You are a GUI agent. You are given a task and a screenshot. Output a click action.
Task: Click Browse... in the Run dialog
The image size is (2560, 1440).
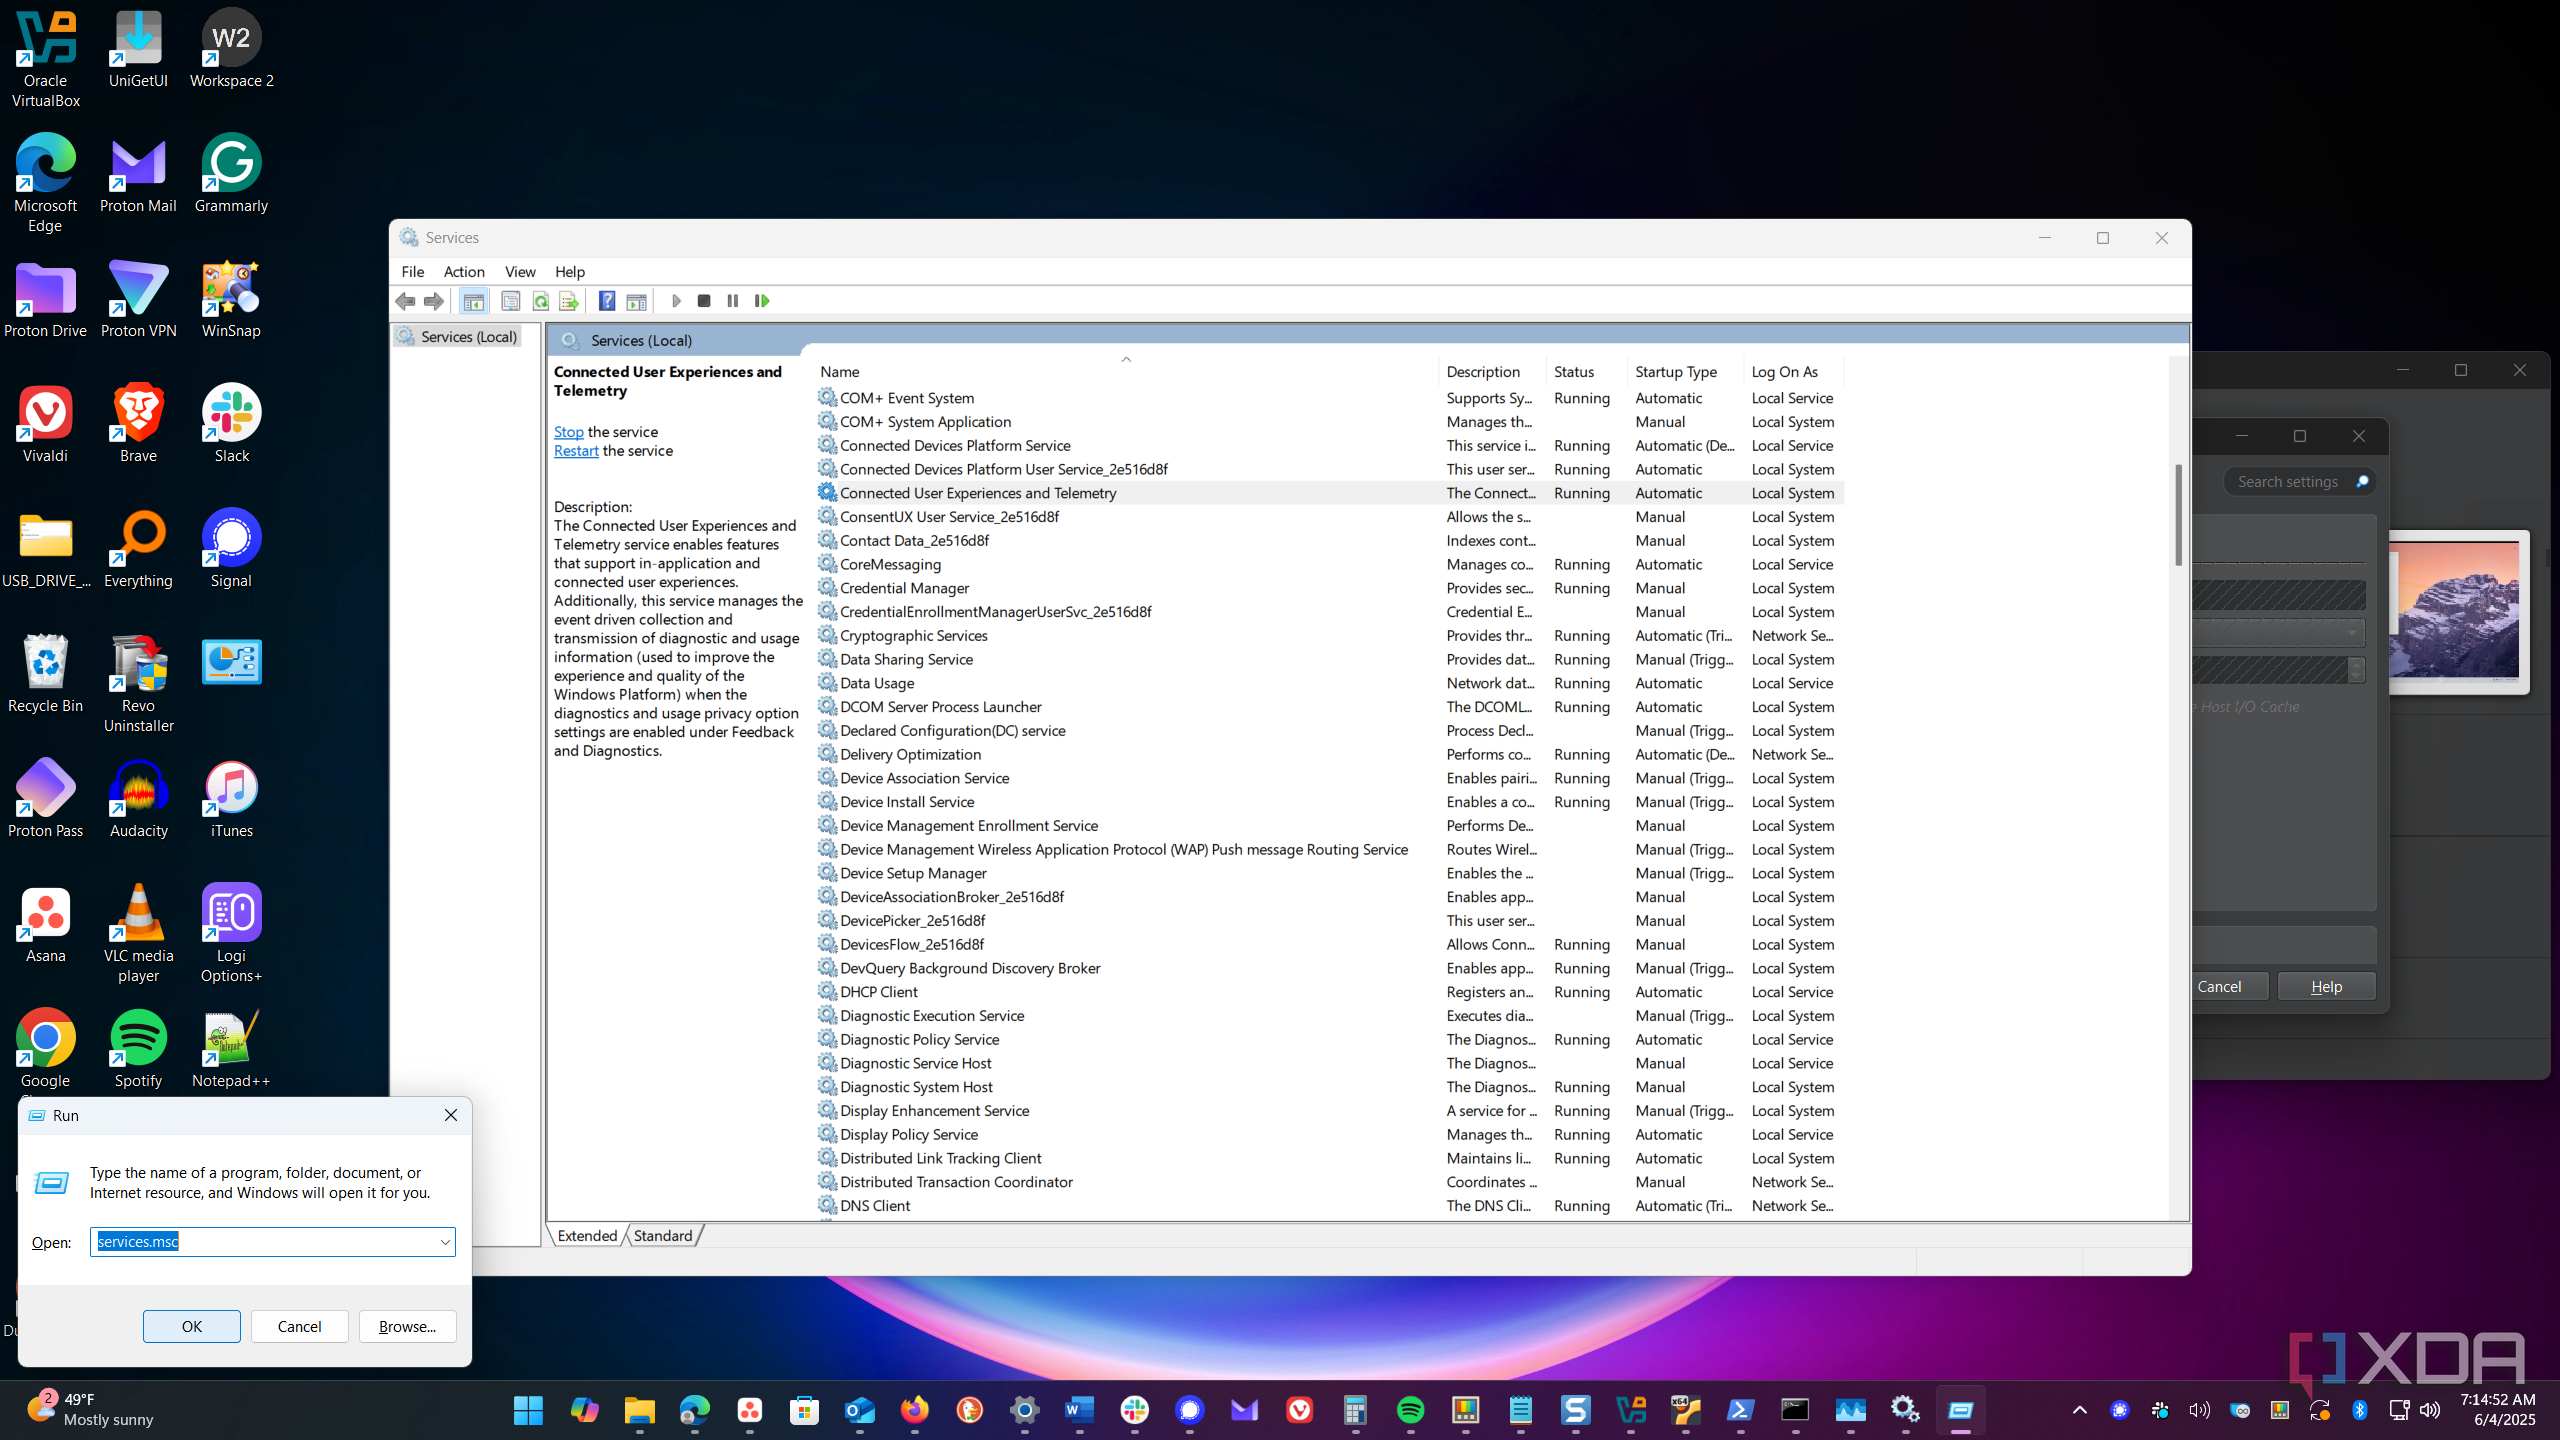tap(407, 1326)
